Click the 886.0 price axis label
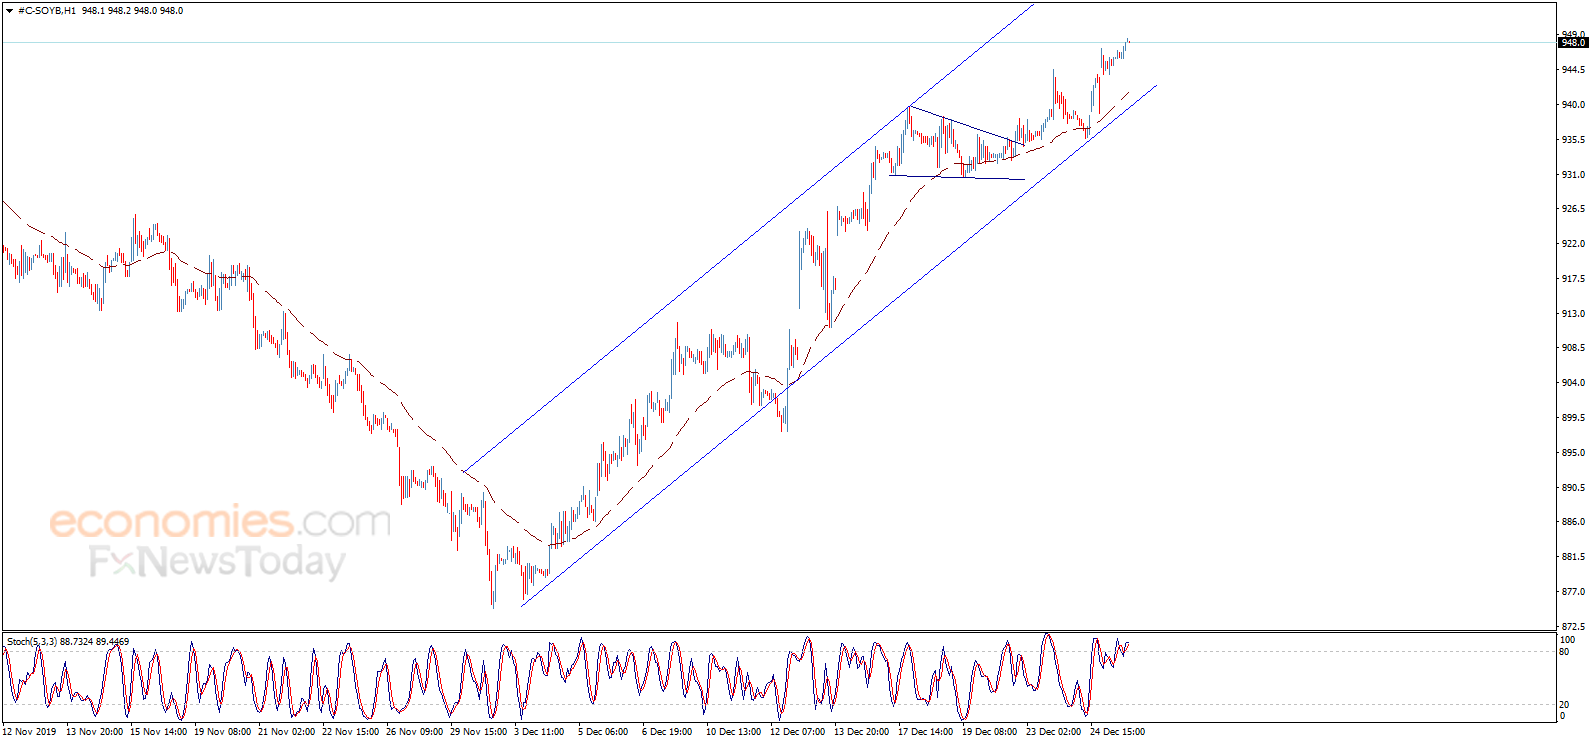The image size is (1596, 743). coord(1574,522)
